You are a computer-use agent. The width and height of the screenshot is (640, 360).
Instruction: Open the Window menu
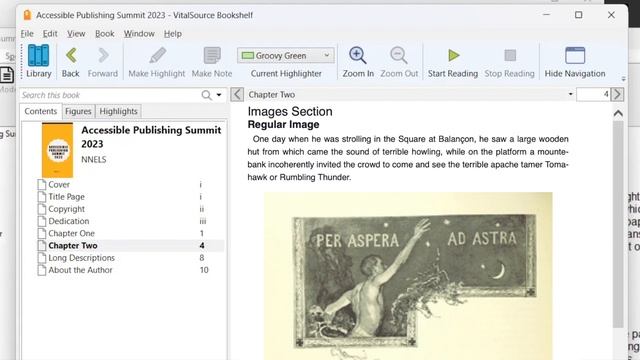pos(139,34)
